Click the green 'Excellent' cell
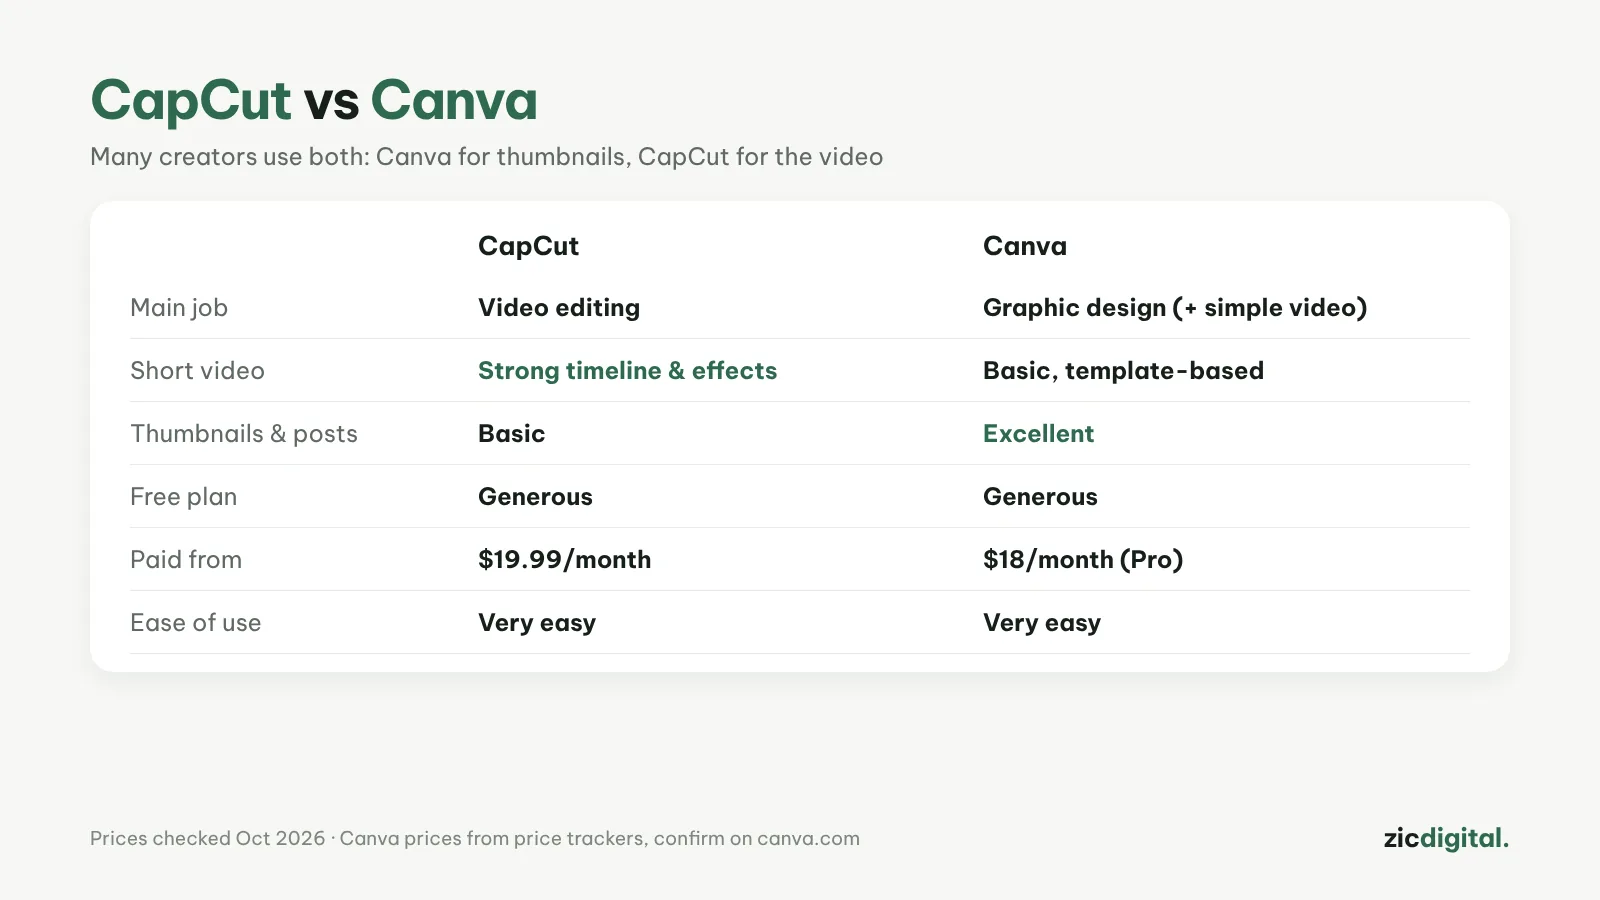Image resolution: width=1600 pixels, height=900 pixels. tap(1038, 434)
